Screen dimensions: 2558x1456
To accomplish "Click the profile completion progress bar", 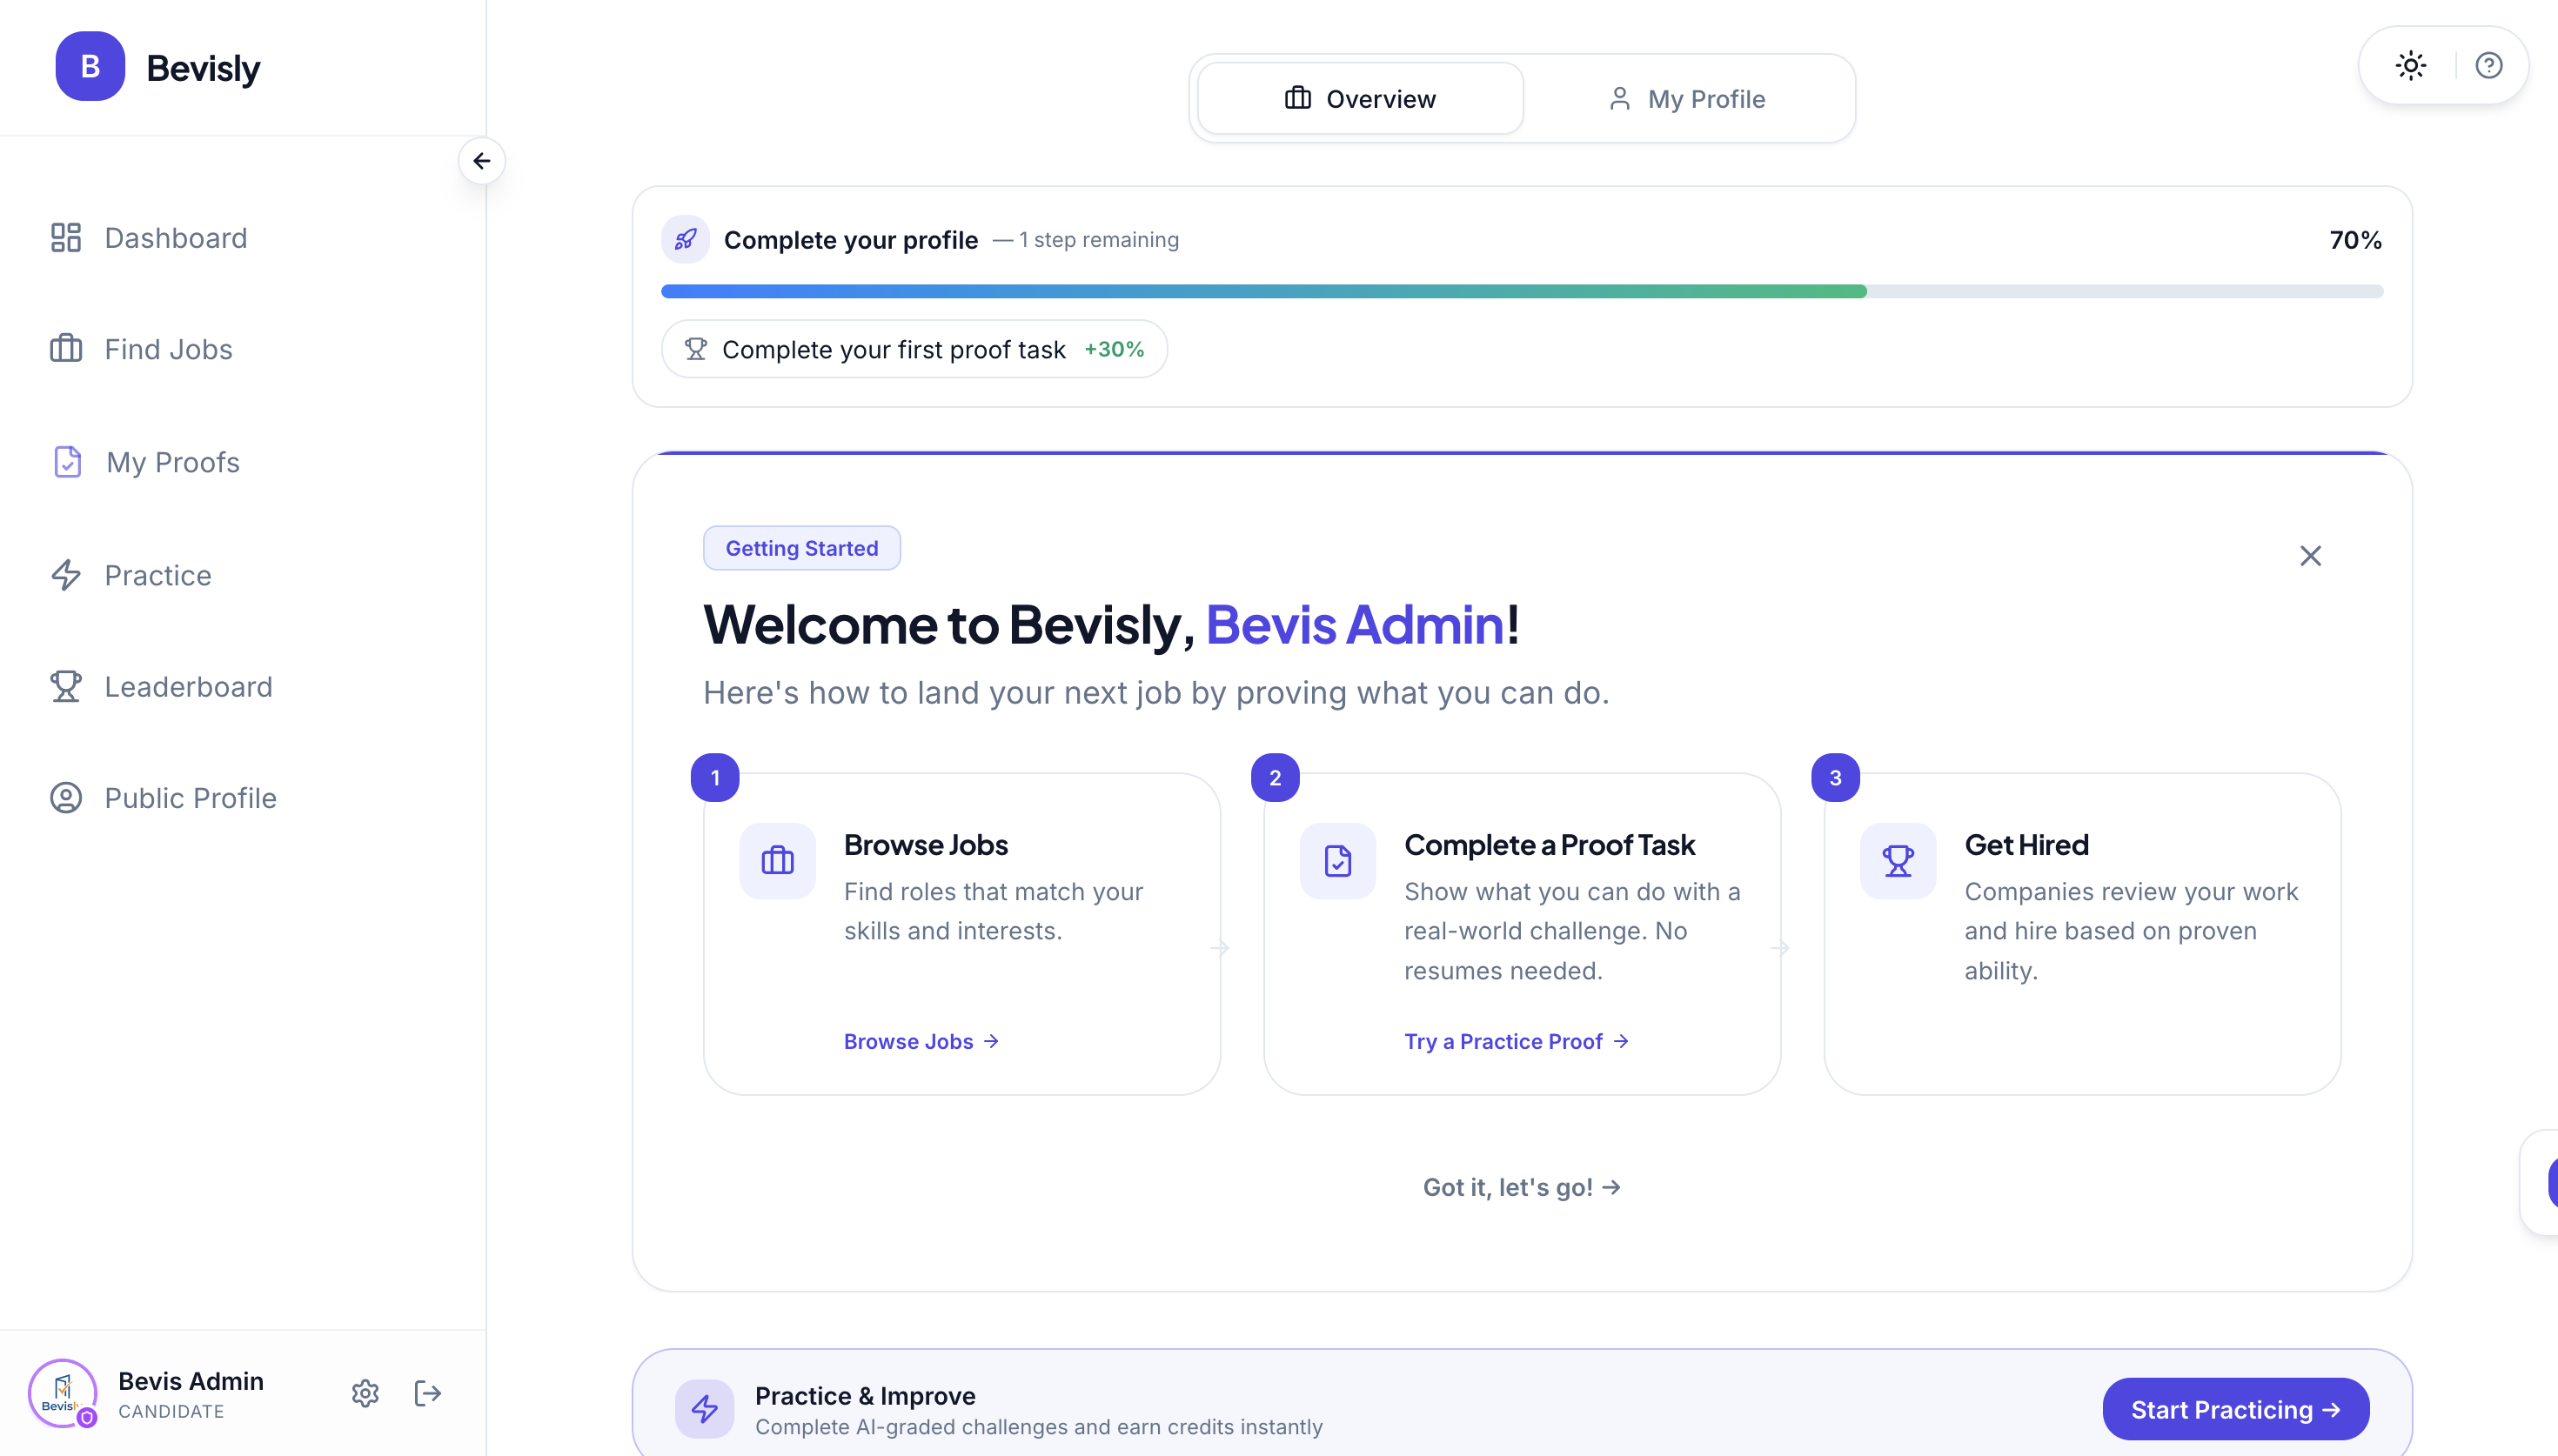I will click(x=1522, y=291).
